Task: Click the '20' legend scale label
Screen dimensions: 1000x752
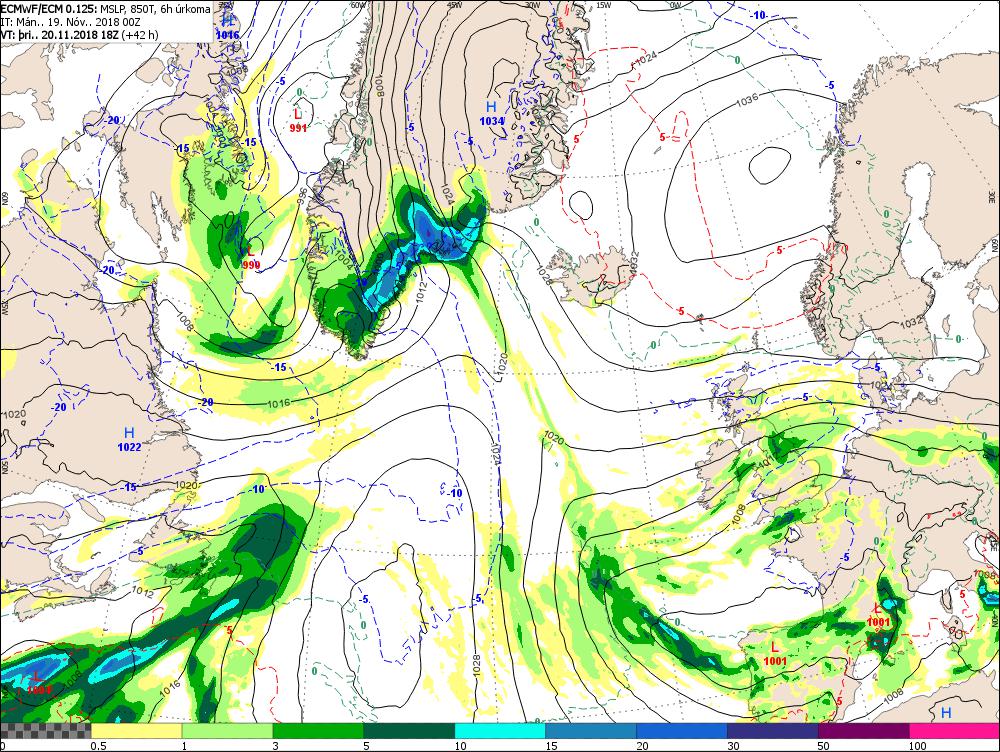Action: pyautogui.click(x=642, y=746)
